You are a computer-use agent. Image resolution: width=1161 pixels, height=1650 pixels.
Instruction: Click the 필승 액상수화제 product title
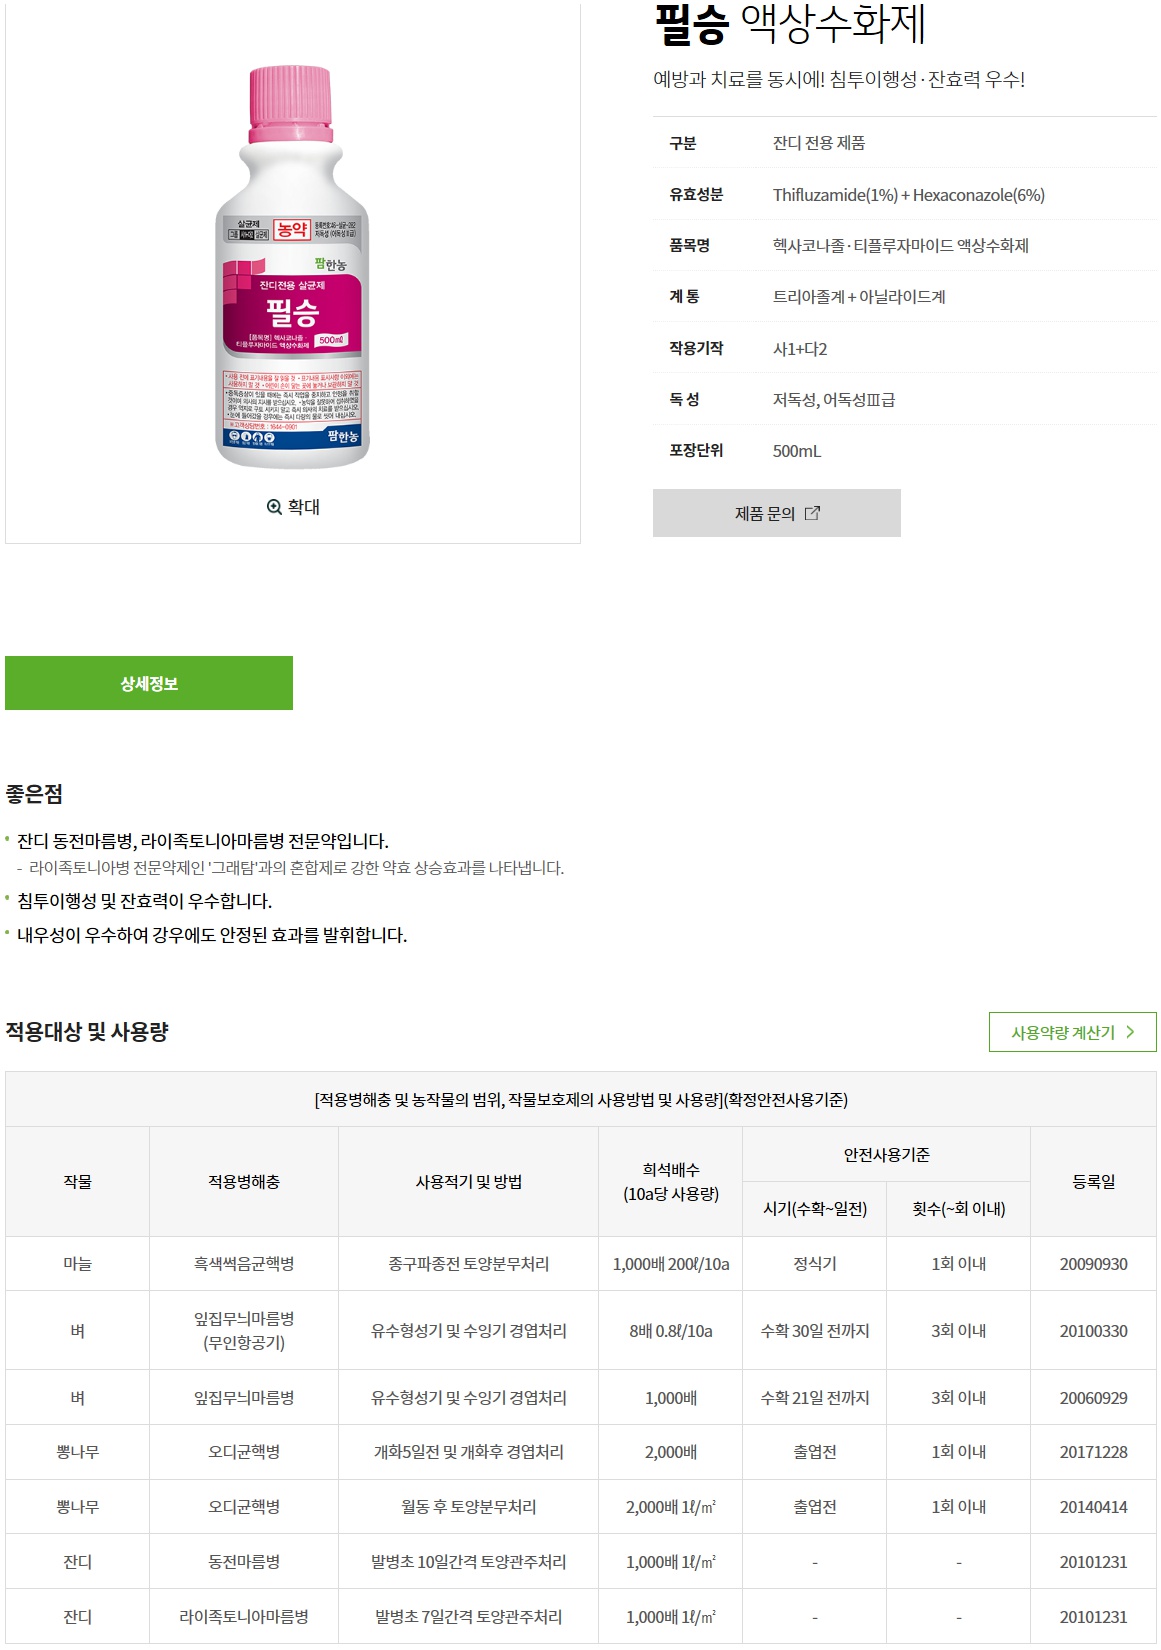click(790, 24)
